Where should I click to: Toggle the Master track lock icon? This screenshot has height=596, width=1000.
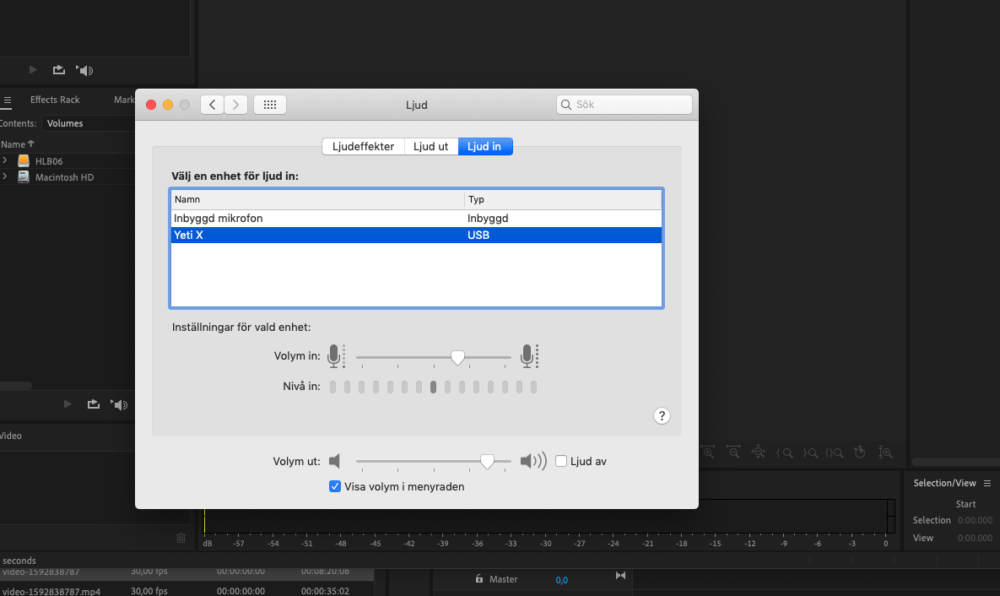pyautogui.click(x=479, y=579)
